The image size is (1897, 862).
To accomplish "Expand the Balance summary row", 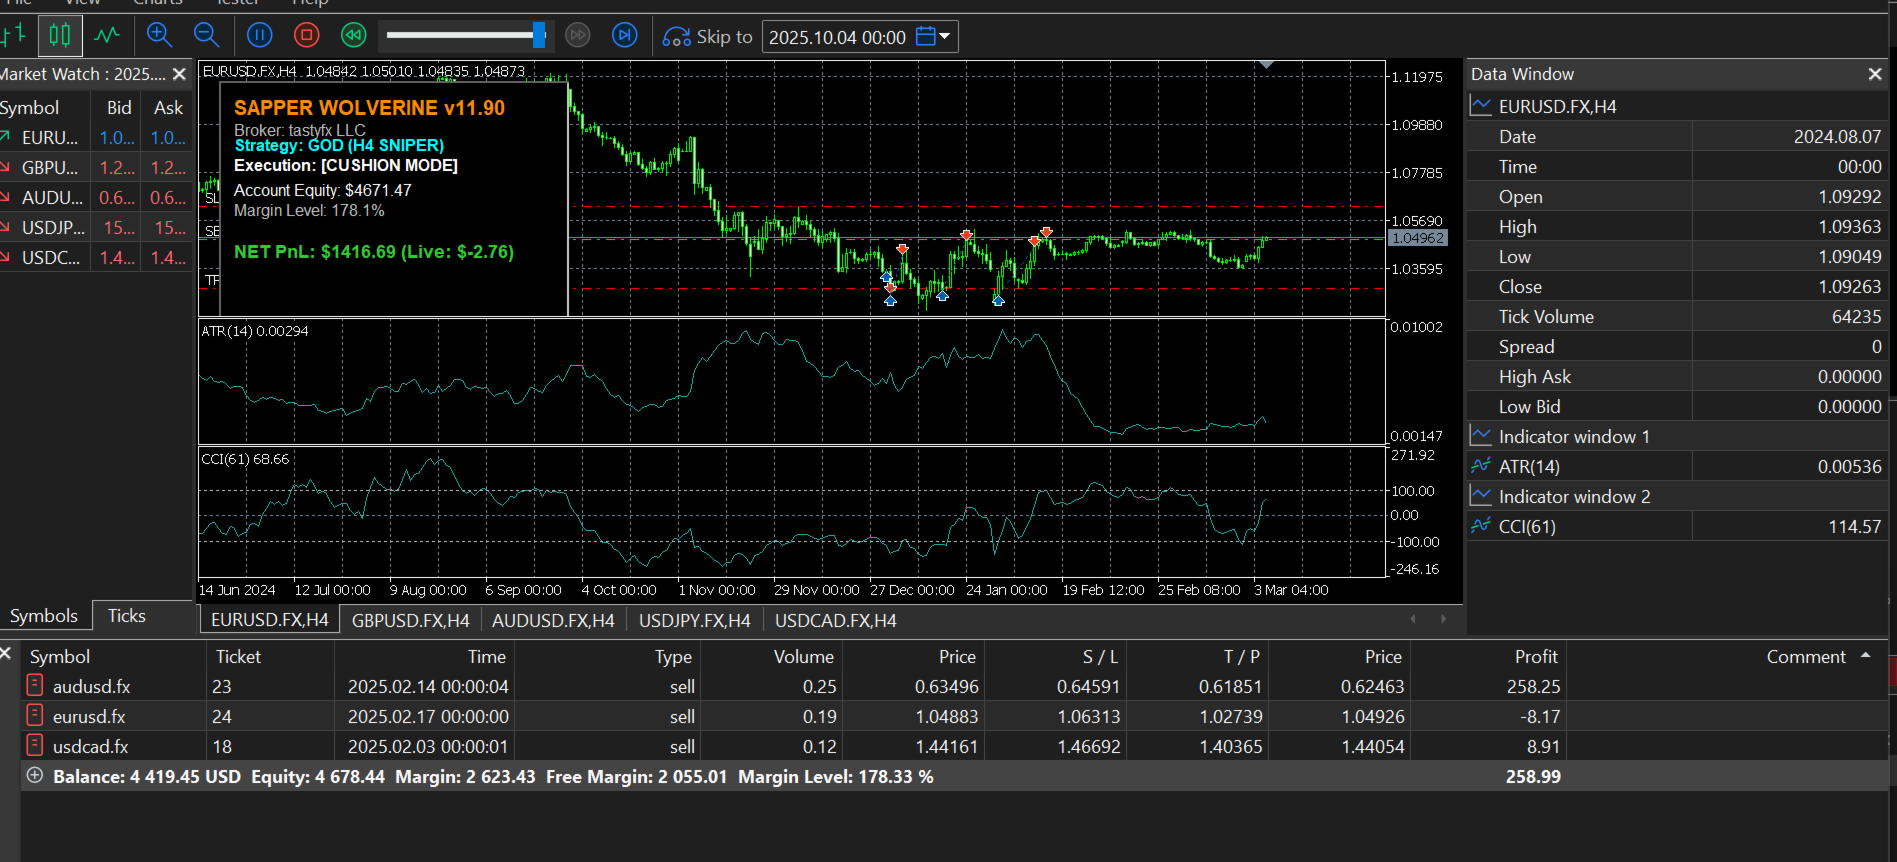I will pyautogui.click(x=35, y=776).
